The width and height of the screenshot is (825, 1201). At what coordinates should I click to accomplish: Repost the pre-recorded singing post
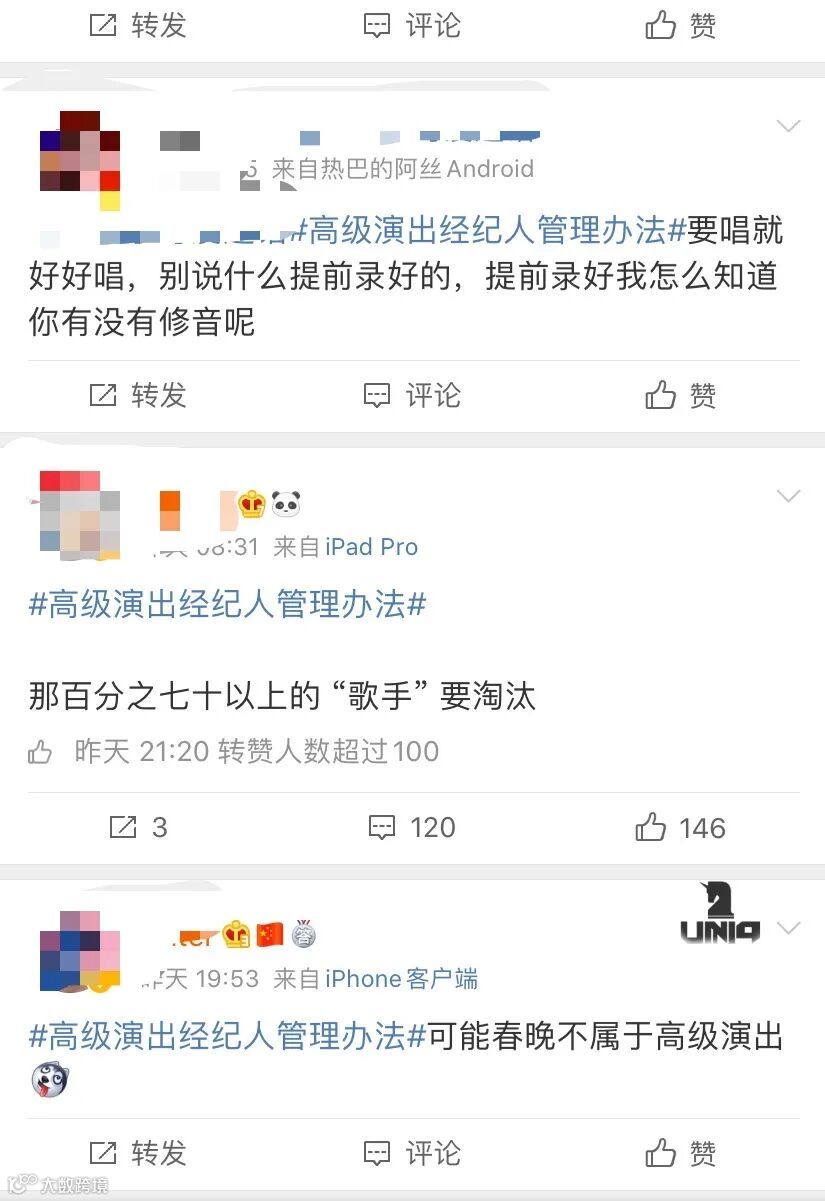coord(138,396)
